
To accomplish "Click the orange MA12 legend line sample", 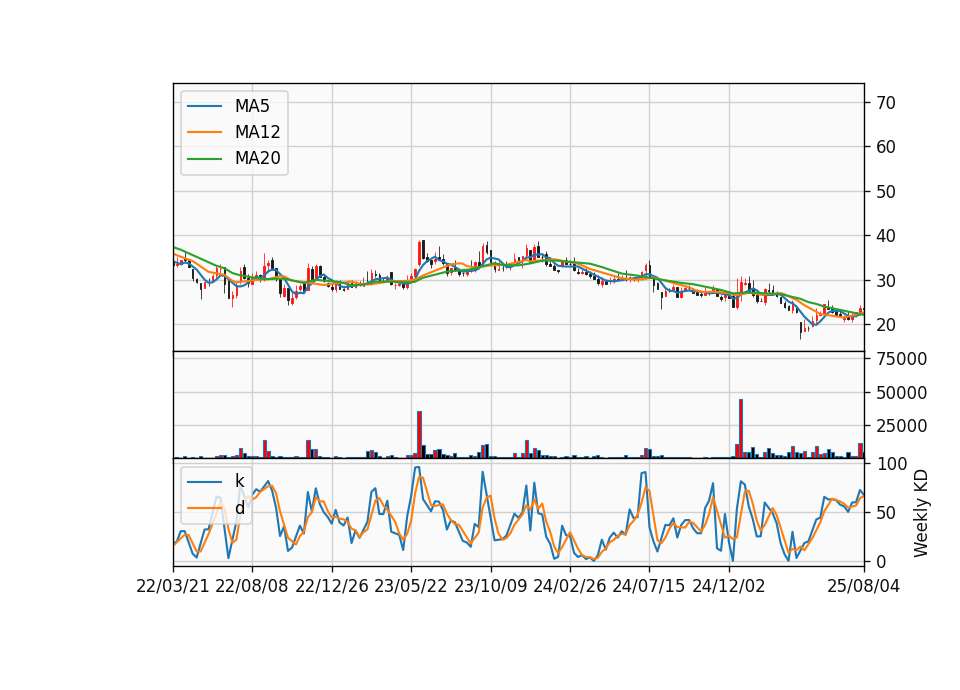I will coord(204,132).
